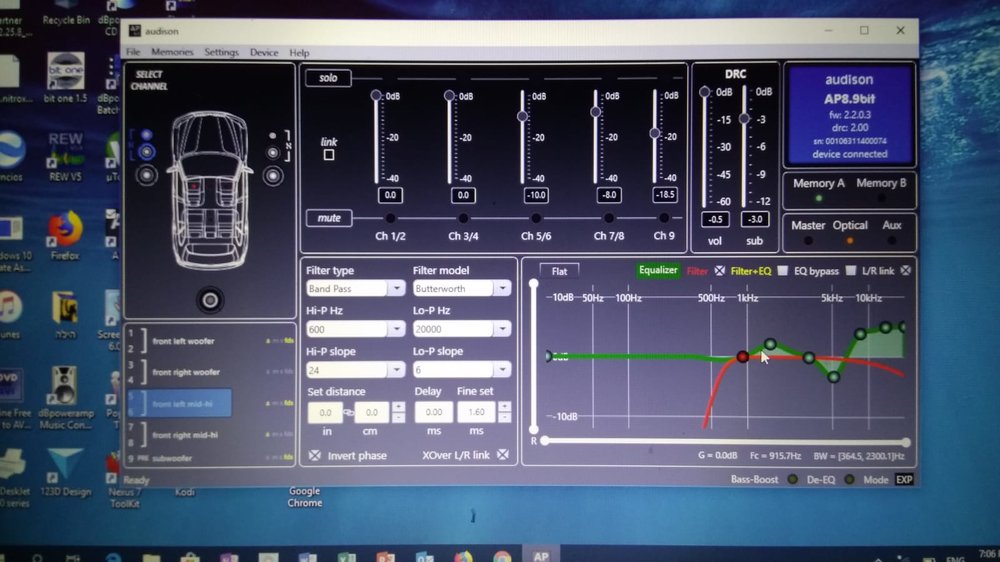Viewport: 1000px width, 562px height.
Task: Mute channel Ch 1/2
Action: [x=390, y=218]
